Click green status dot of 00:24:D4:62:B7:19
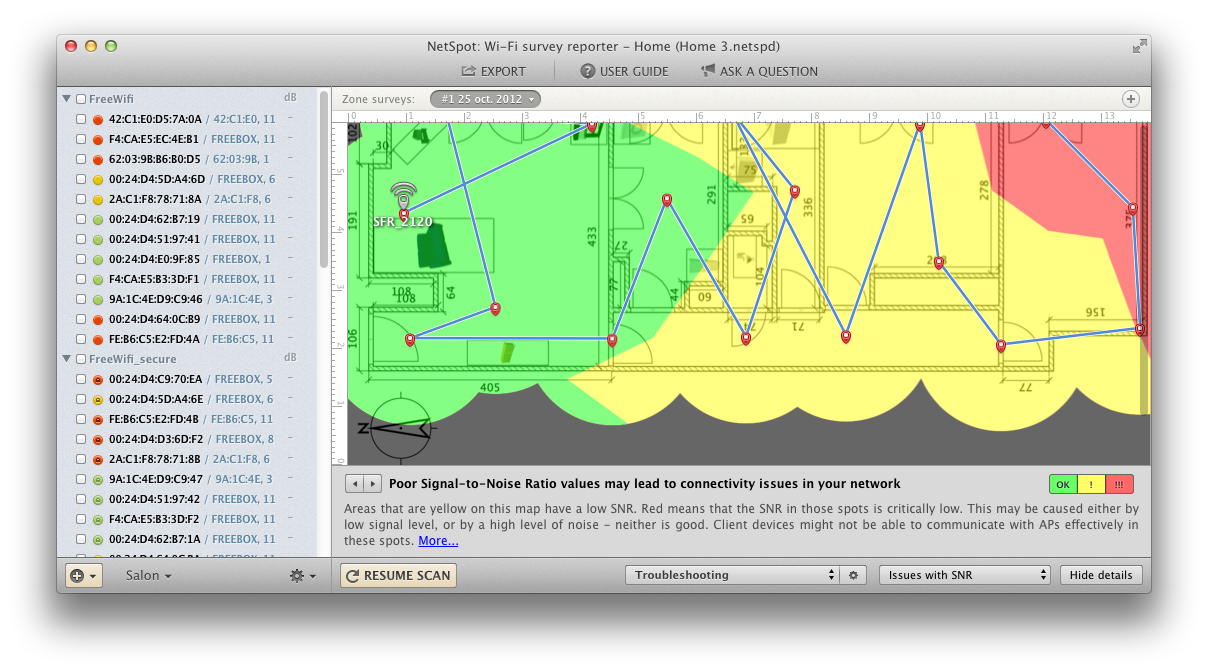The width and height of the screenshot is (1208, 672). pos(98,219)
